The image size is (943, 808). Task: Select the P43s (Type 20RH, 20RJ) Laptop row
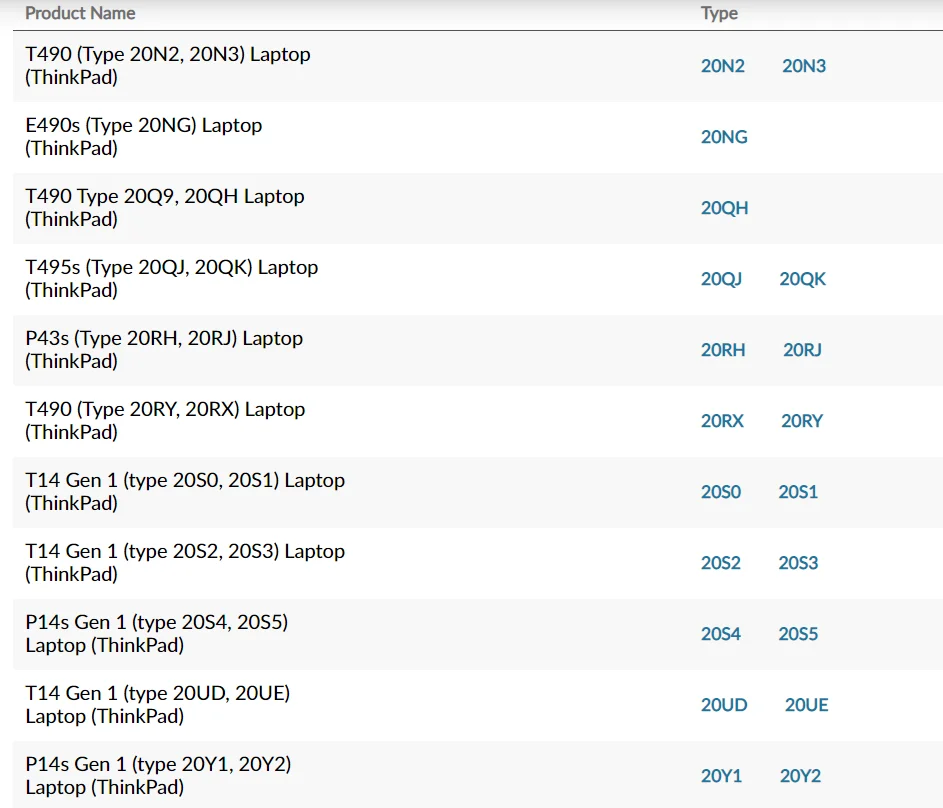478,350
